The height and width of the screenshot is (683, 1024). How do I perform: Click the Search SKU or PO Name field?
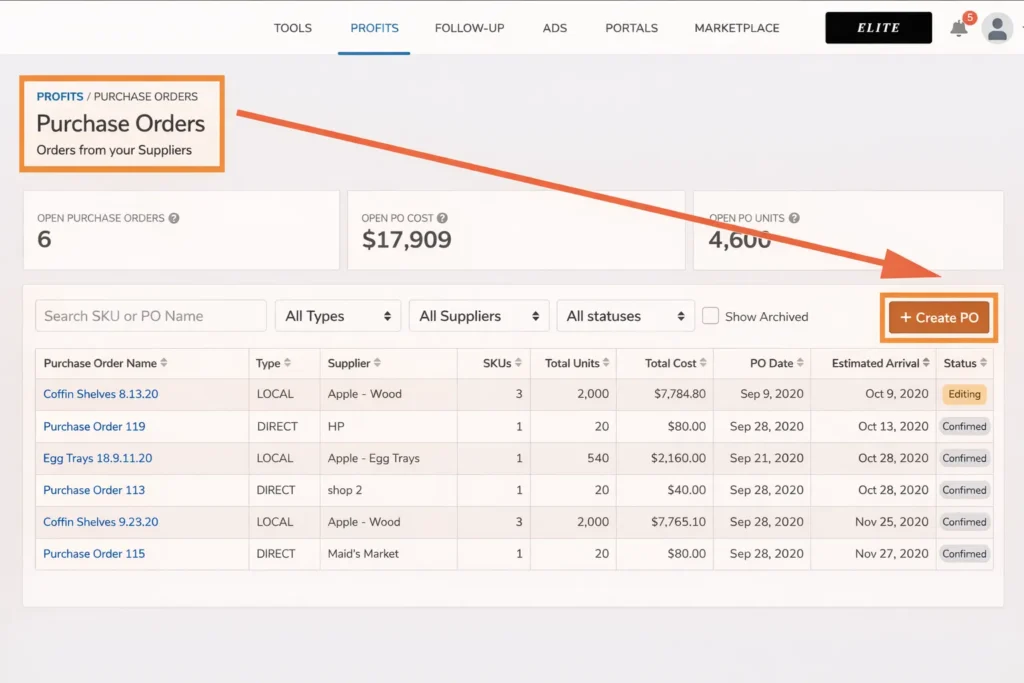[x=150, y=315]
